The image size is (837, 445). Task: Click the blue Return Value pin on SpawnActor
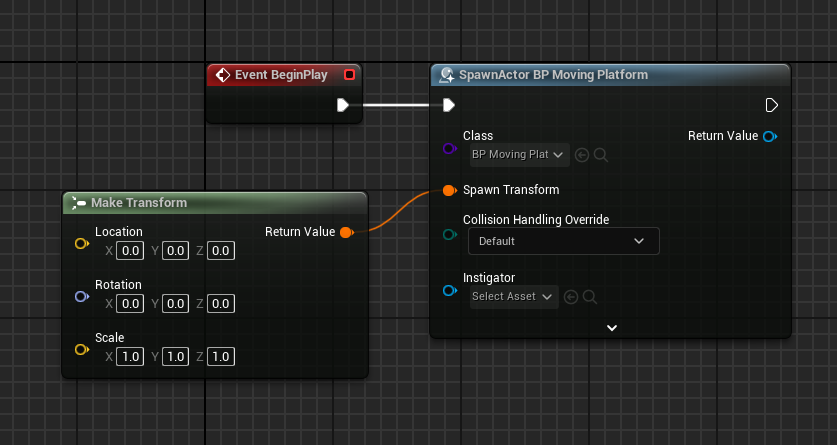click(x=770, y=137)
